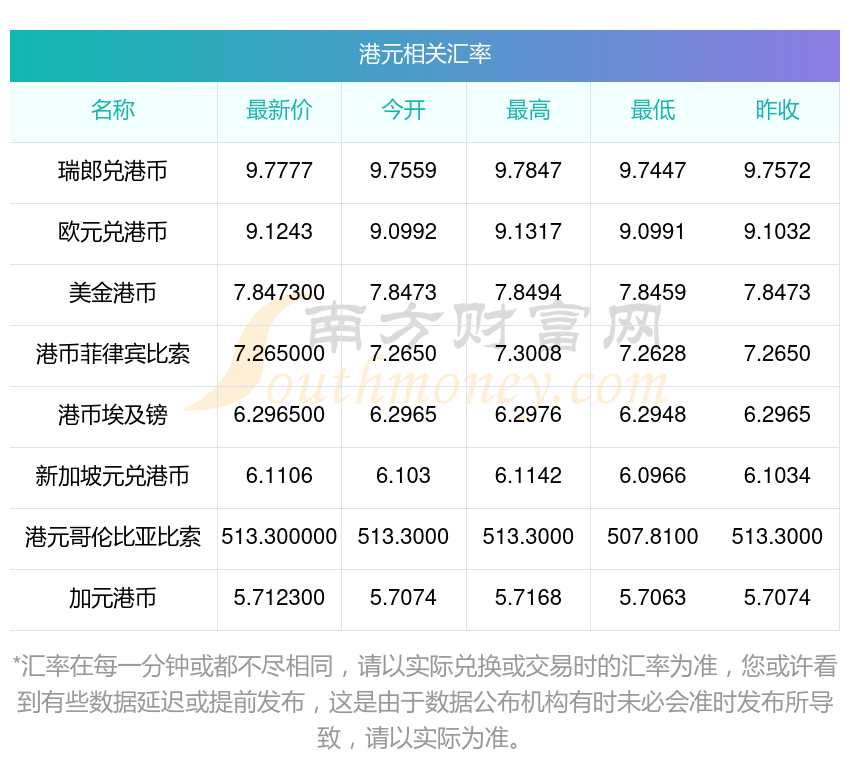Image resolution: width=850 pixels, height=769 pixels.
Task: Select previous close 6.1034
Action: 777,476
